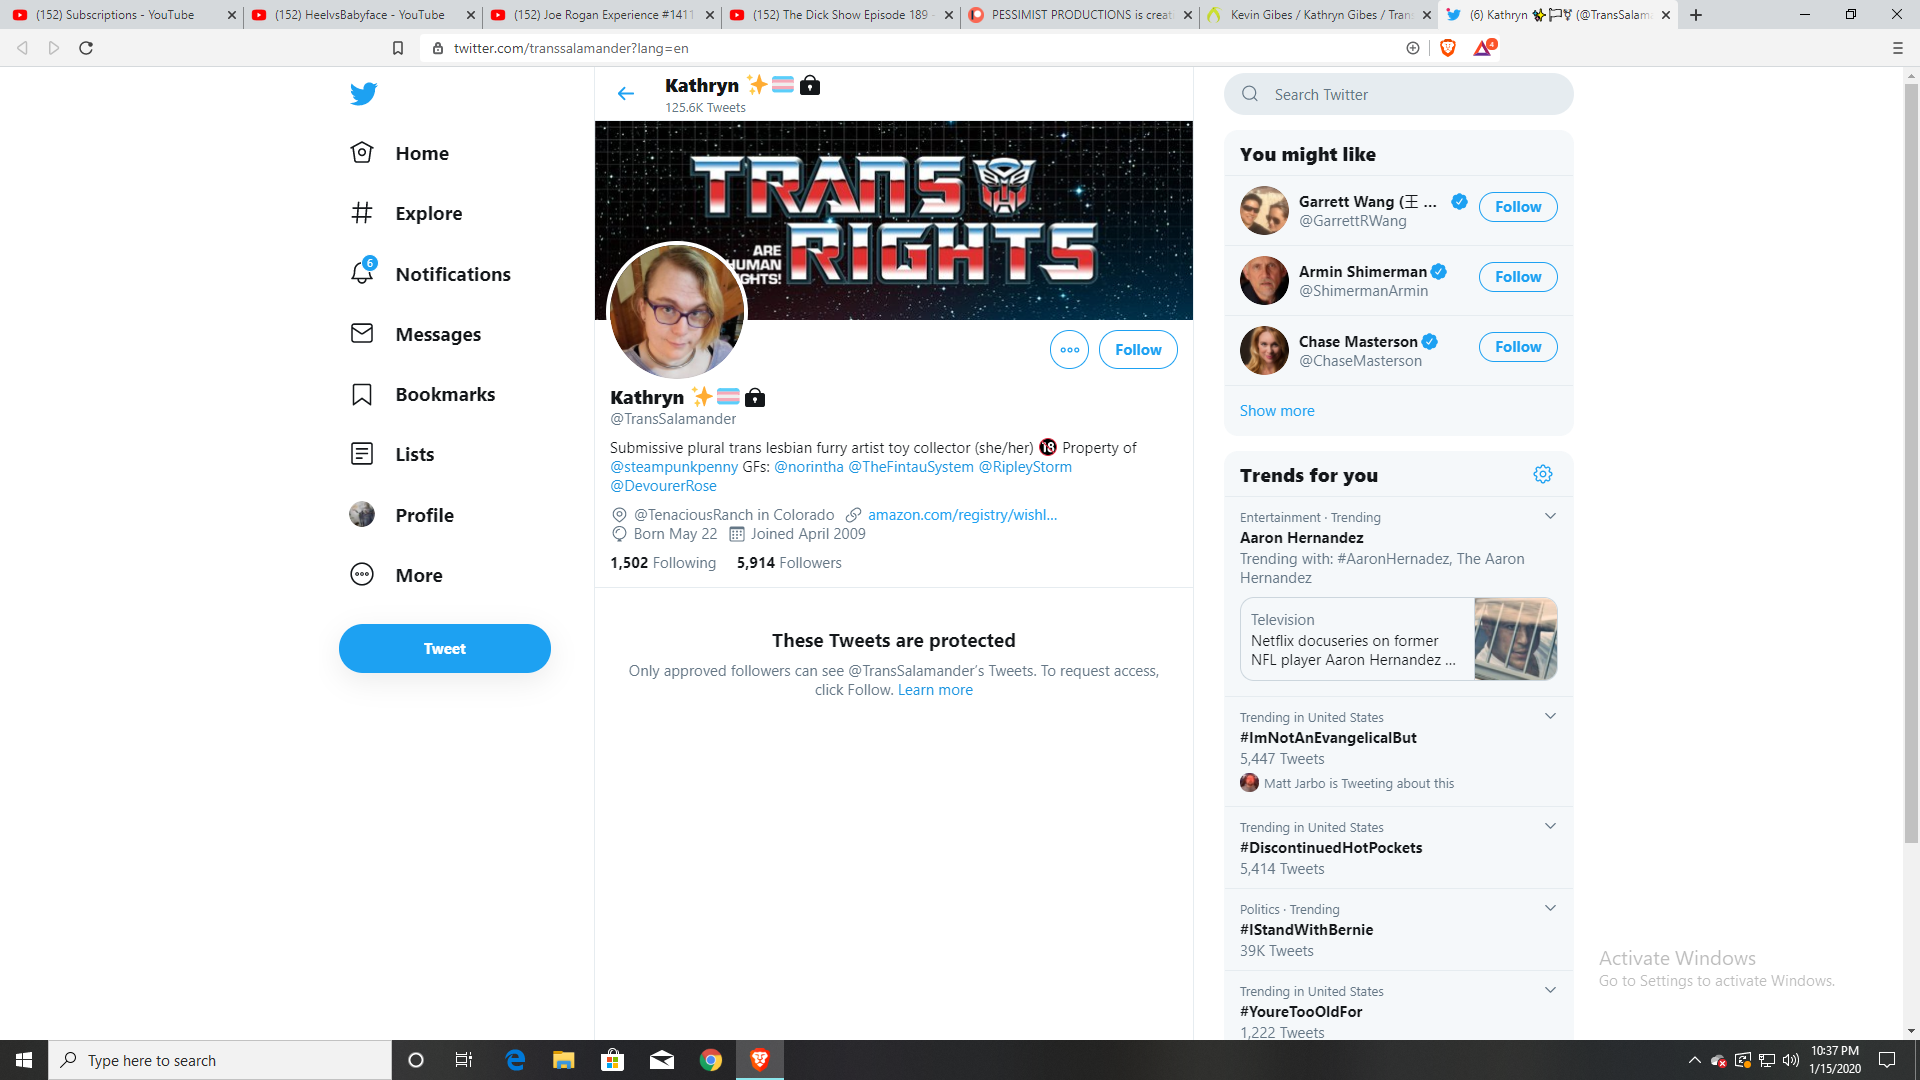Open Notifications bell icon
Screen dimensions: 1920x1080
(362, 272)
